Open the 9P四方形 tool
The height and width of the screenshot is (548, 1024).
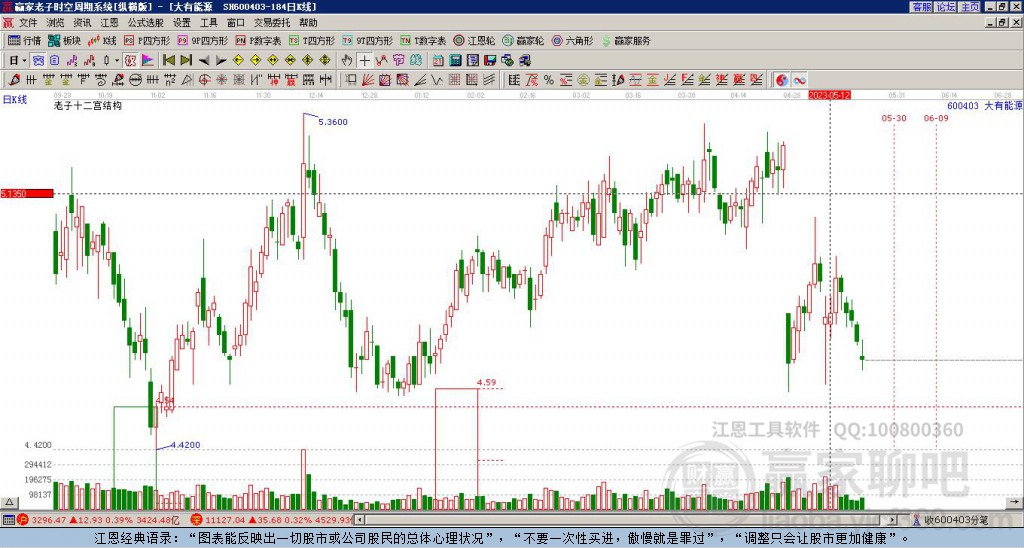(x=202, y=40)
